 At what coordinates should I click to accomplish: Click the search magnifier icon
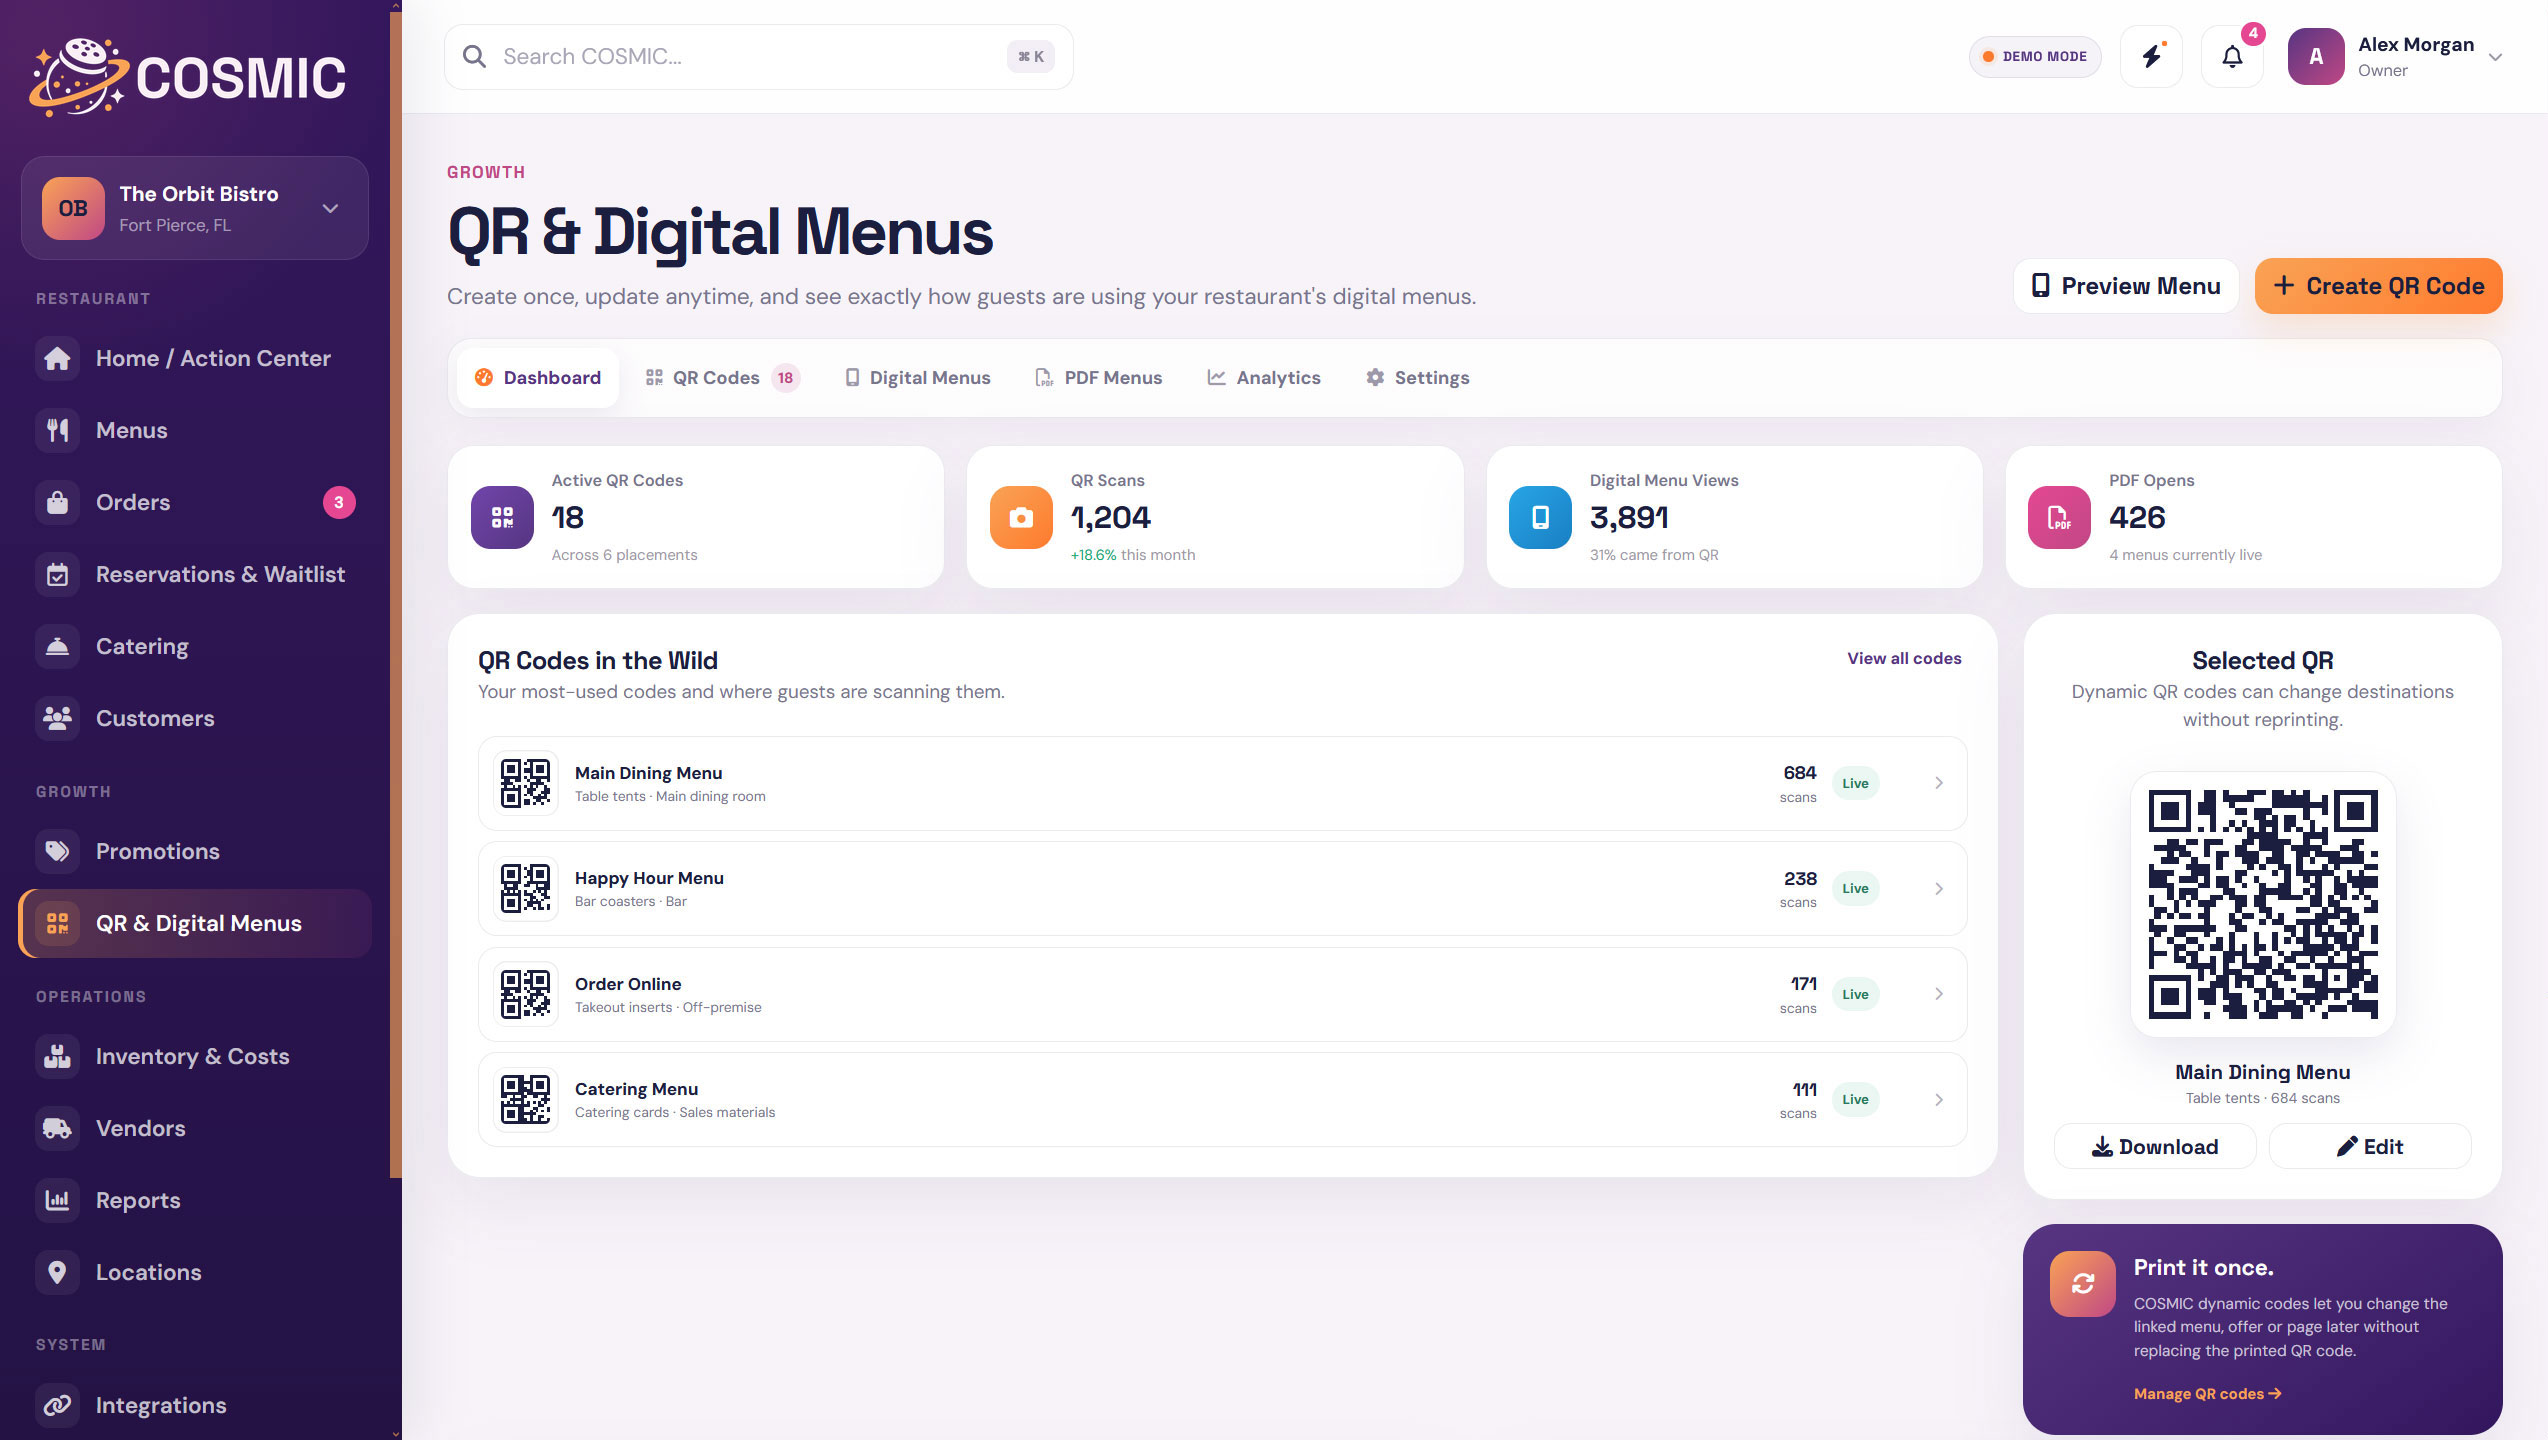coord(475,57)
